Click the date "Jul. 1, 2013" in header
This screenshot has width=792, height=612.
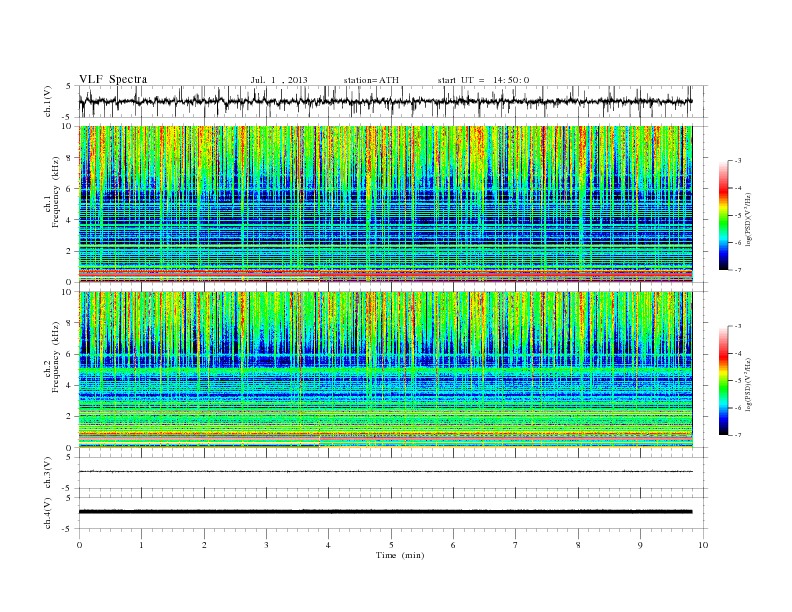pyautogui.click(x=279, y=80)
